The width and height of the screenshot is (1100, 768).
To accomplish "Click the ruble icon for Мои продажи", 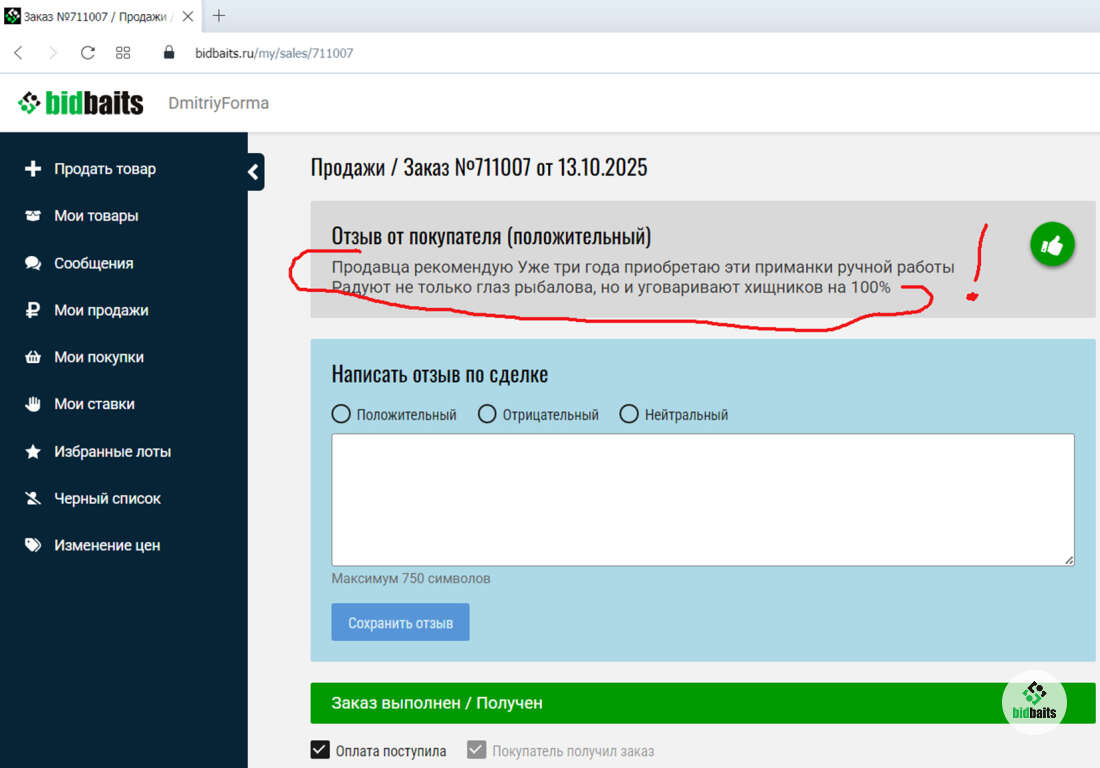I will pos(33,310).
